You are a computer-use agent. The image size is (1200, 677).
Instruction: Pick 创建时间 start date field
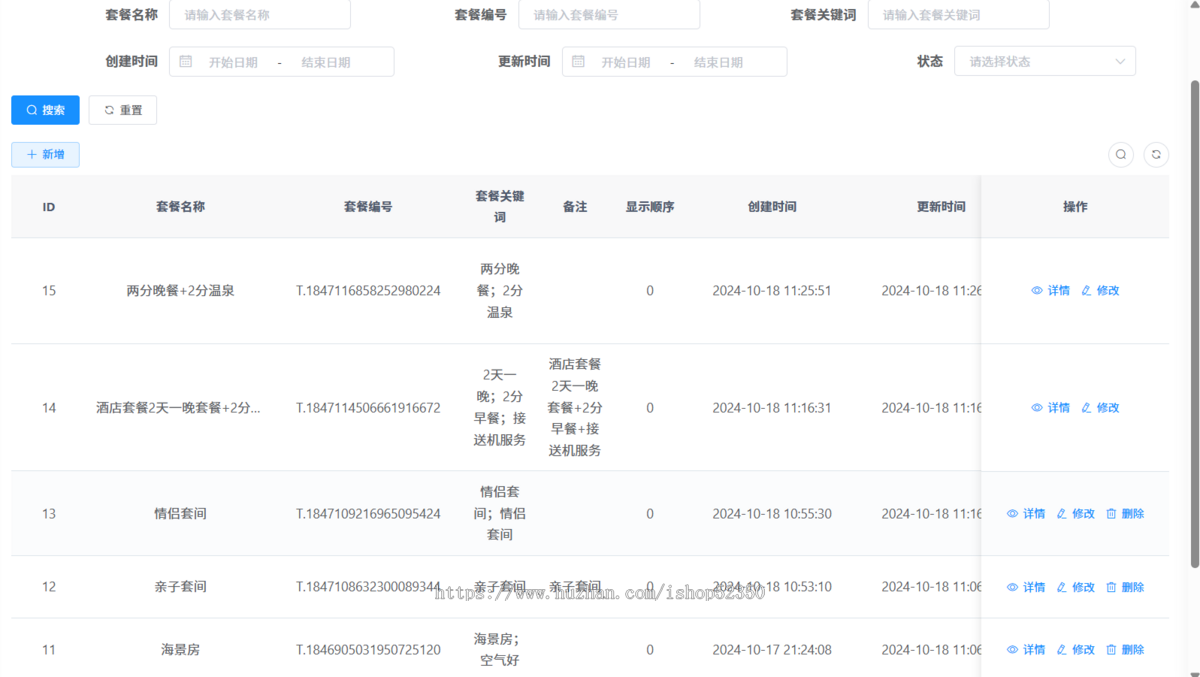pyautogui.click(x=233, y=62)
